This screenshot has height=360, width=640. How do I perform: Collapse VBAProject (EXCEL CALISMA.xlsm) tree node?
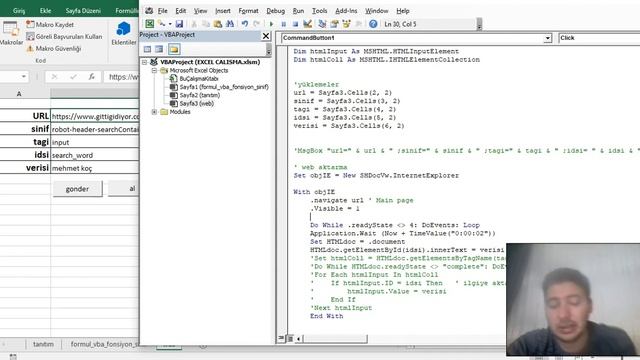point(144,62)
